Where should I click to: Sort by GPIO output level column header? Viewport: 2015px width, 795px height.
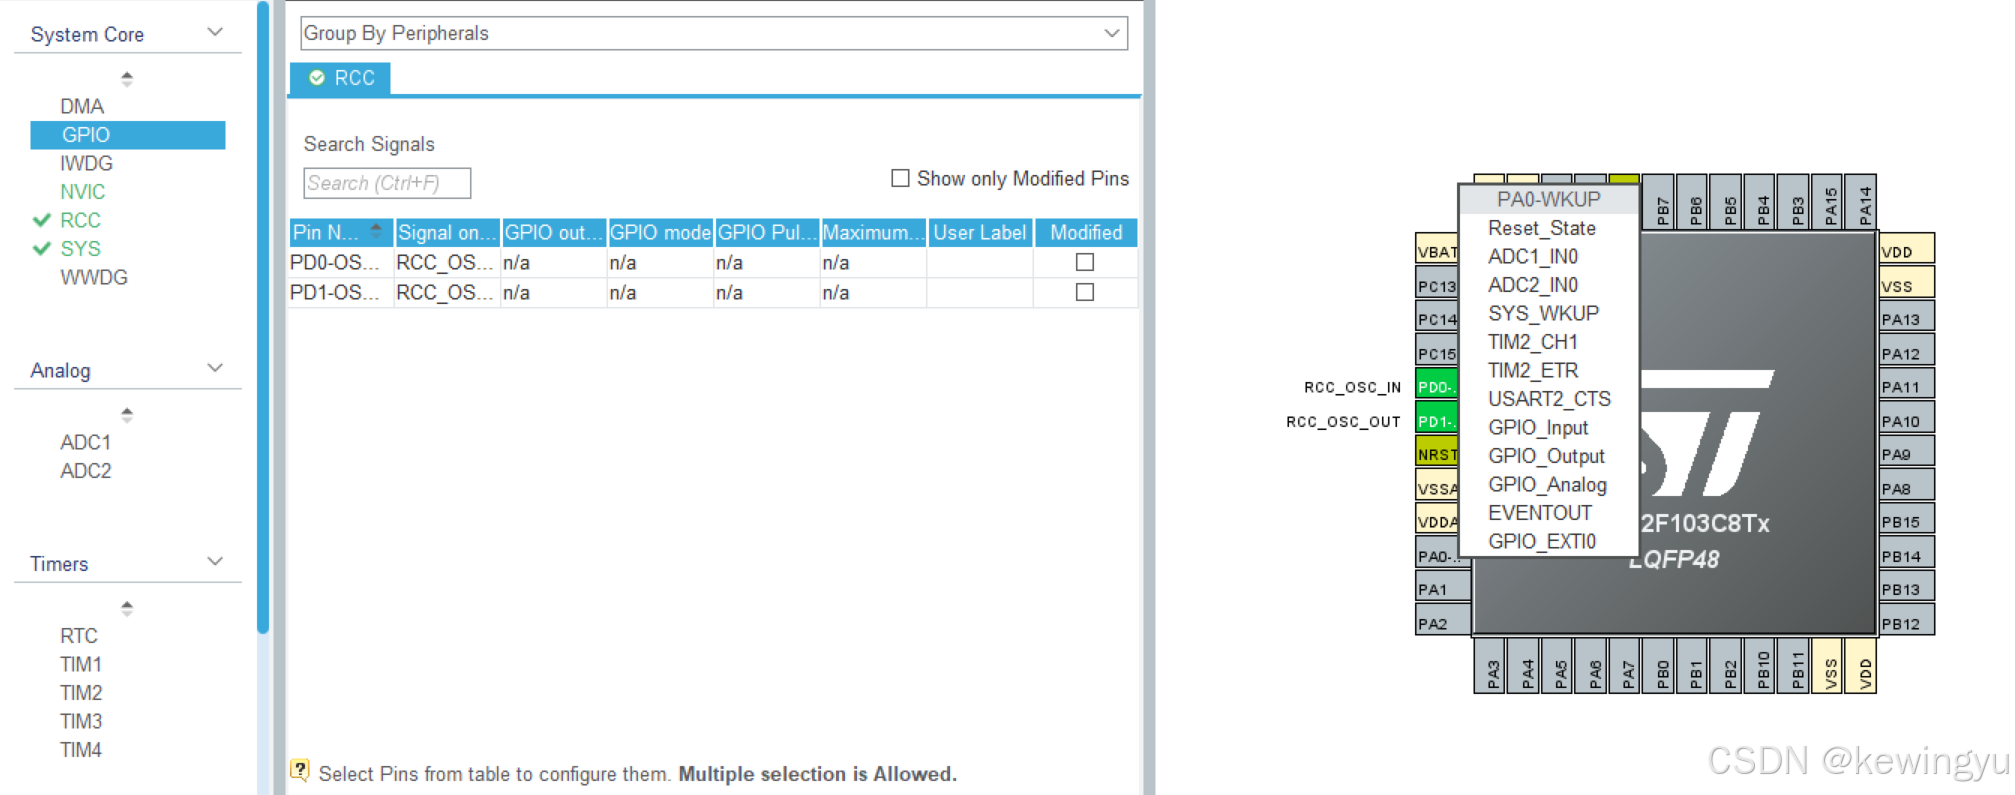[x=553, y=232]
